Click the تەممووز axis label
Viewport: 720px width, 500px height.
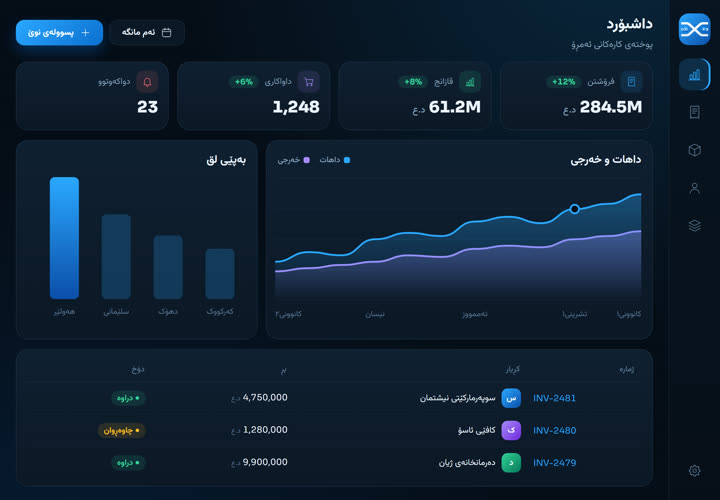click(x=475, y=315)
